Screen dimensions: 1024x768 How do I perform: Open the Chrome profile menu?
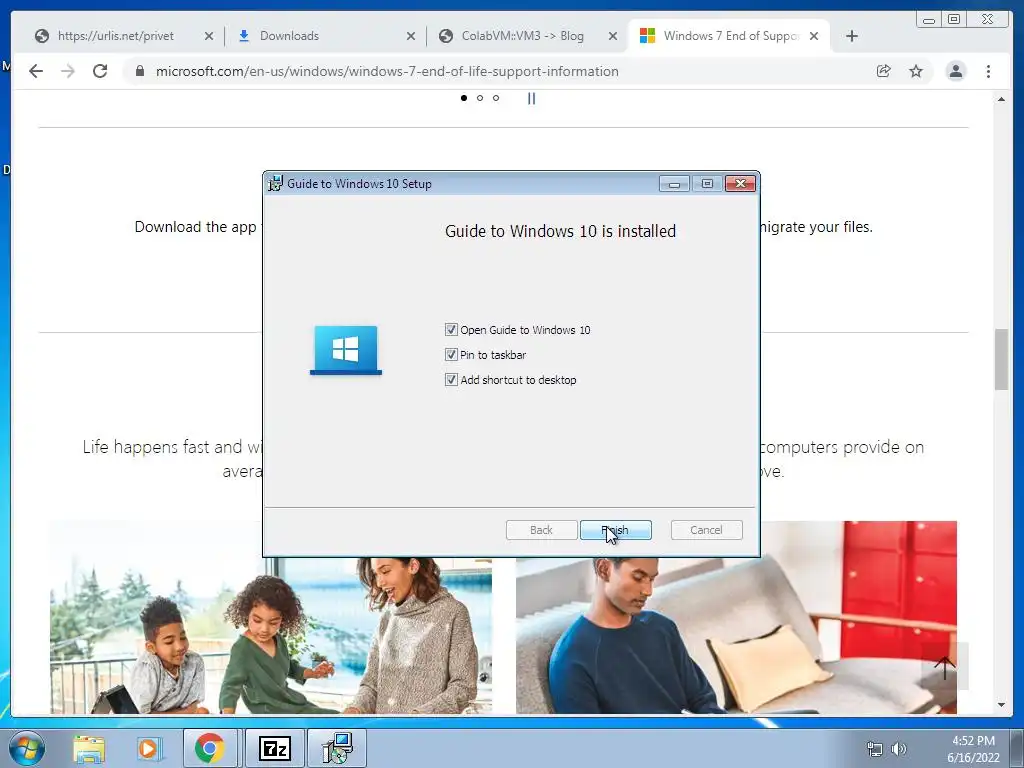(x=955, y=71)
